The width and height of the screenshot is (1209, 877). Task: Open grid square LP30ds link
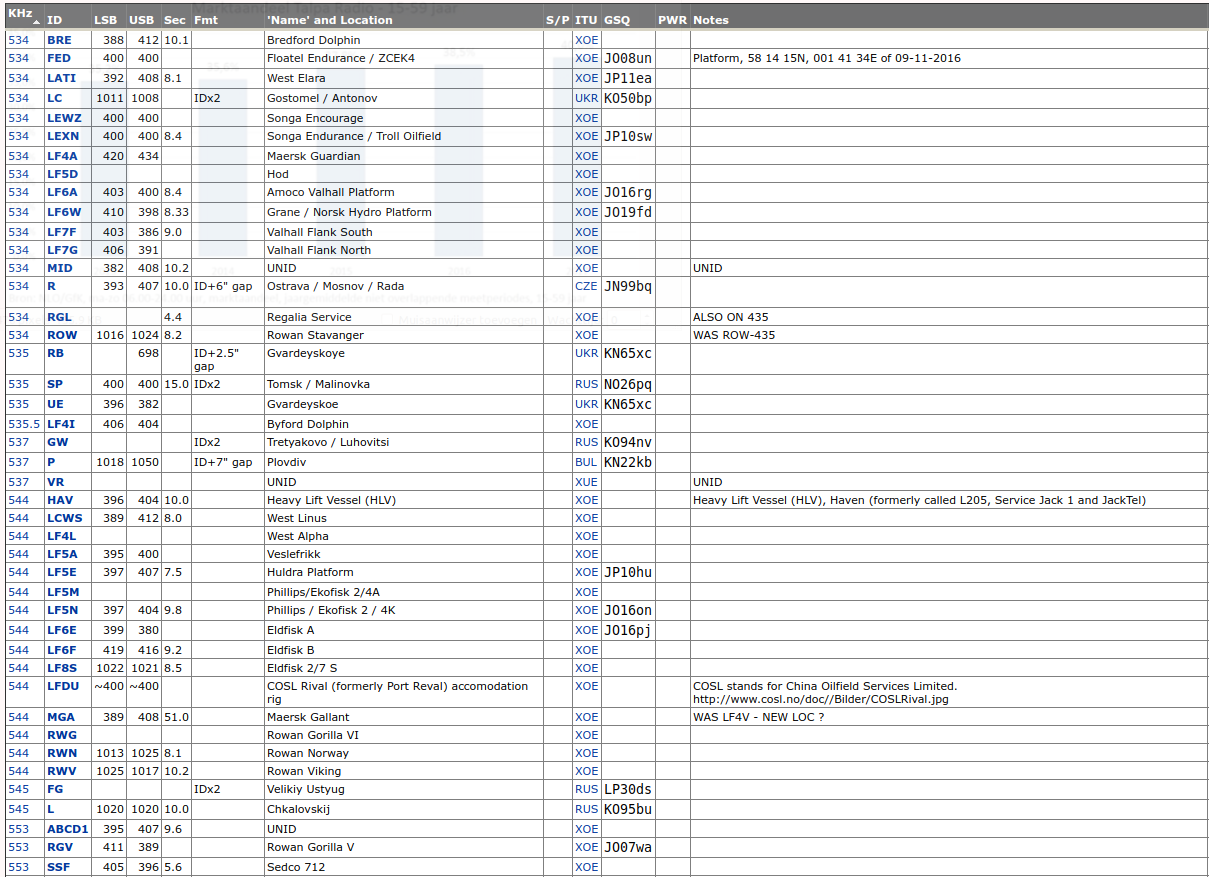[628, 790]
